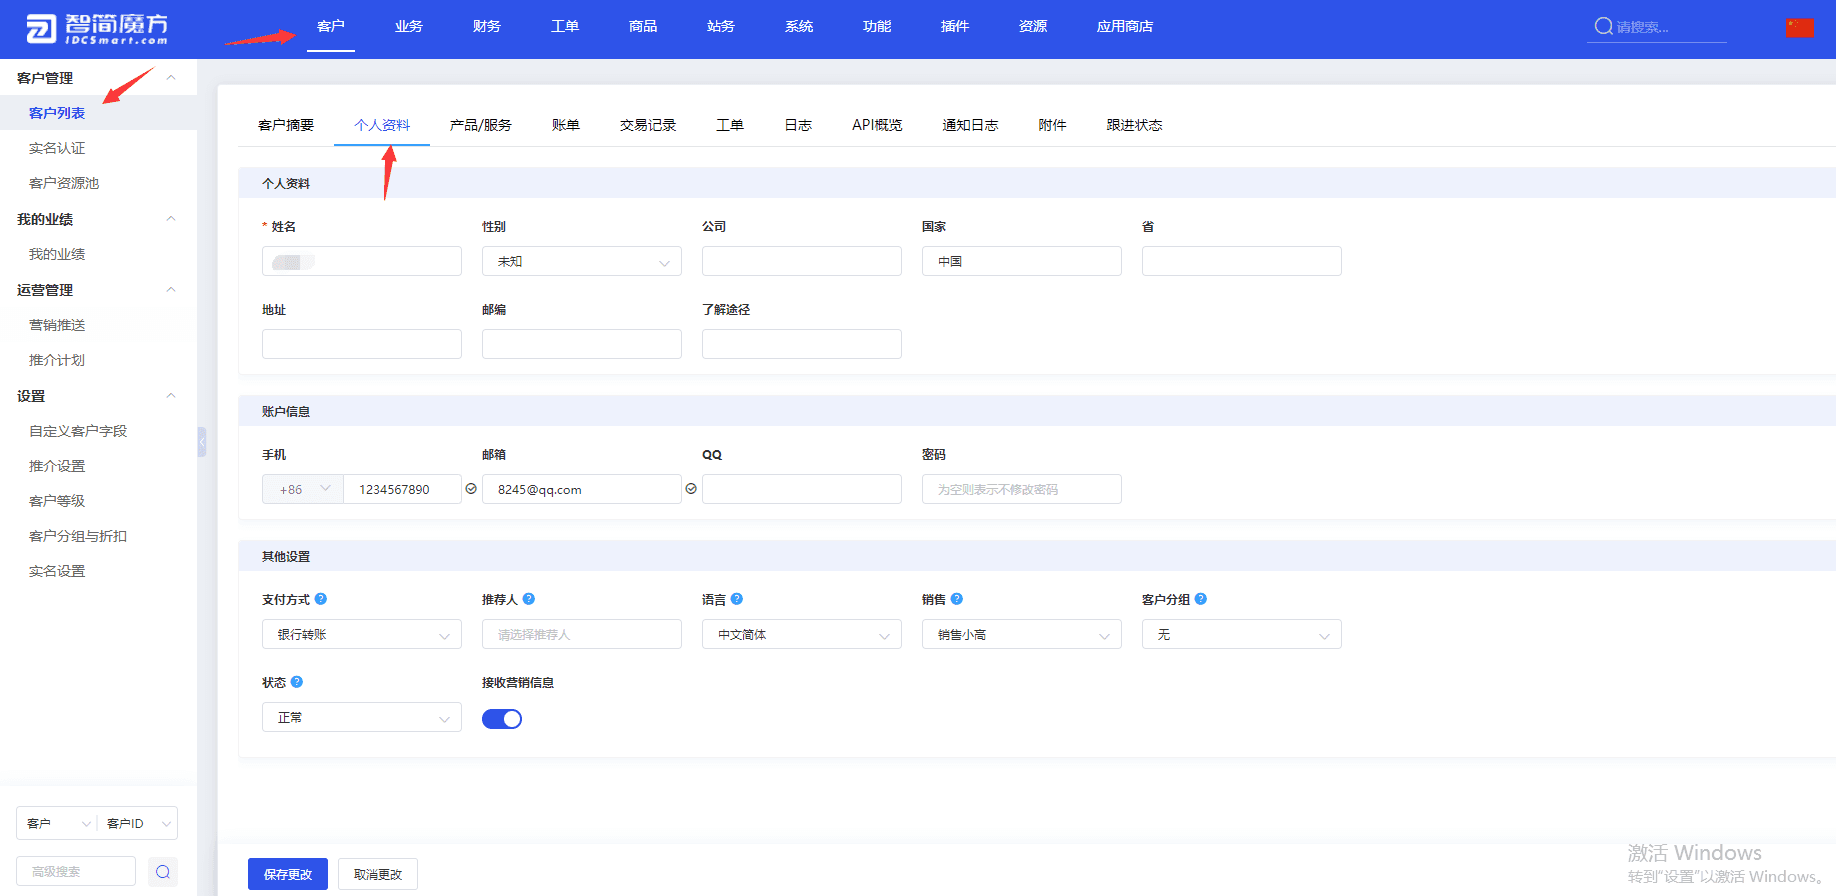Click the 推荐人 help icon
Image resolution: width=1836 pixels, height=896 pixels.
coord(529,599)
